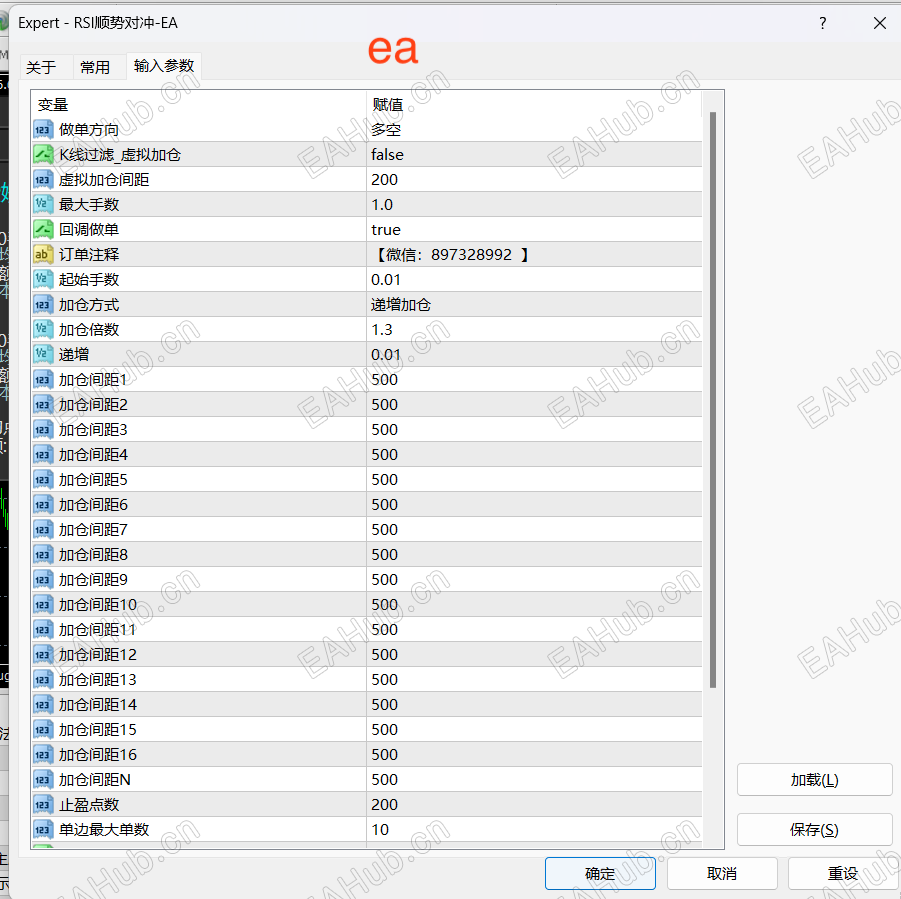
Task: Click the boolean icon beside 回调做单
Action: click(x=43, y=230)
